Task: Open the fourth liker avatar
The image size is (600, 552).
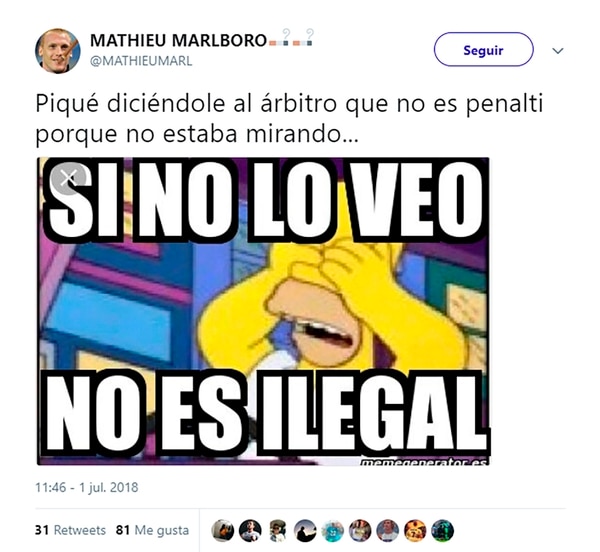Action: pos(305,531)
